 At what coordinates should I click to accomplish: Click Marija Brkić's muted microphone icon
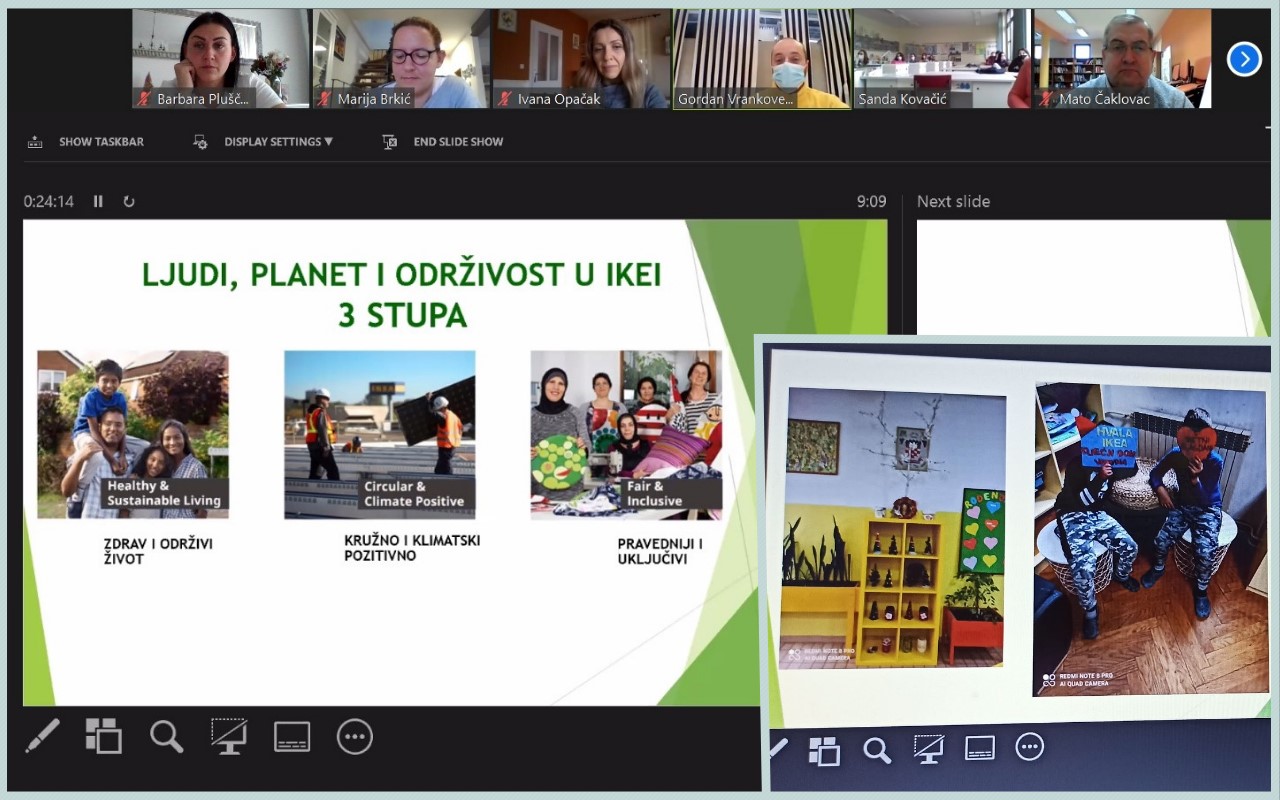[324, 99]
